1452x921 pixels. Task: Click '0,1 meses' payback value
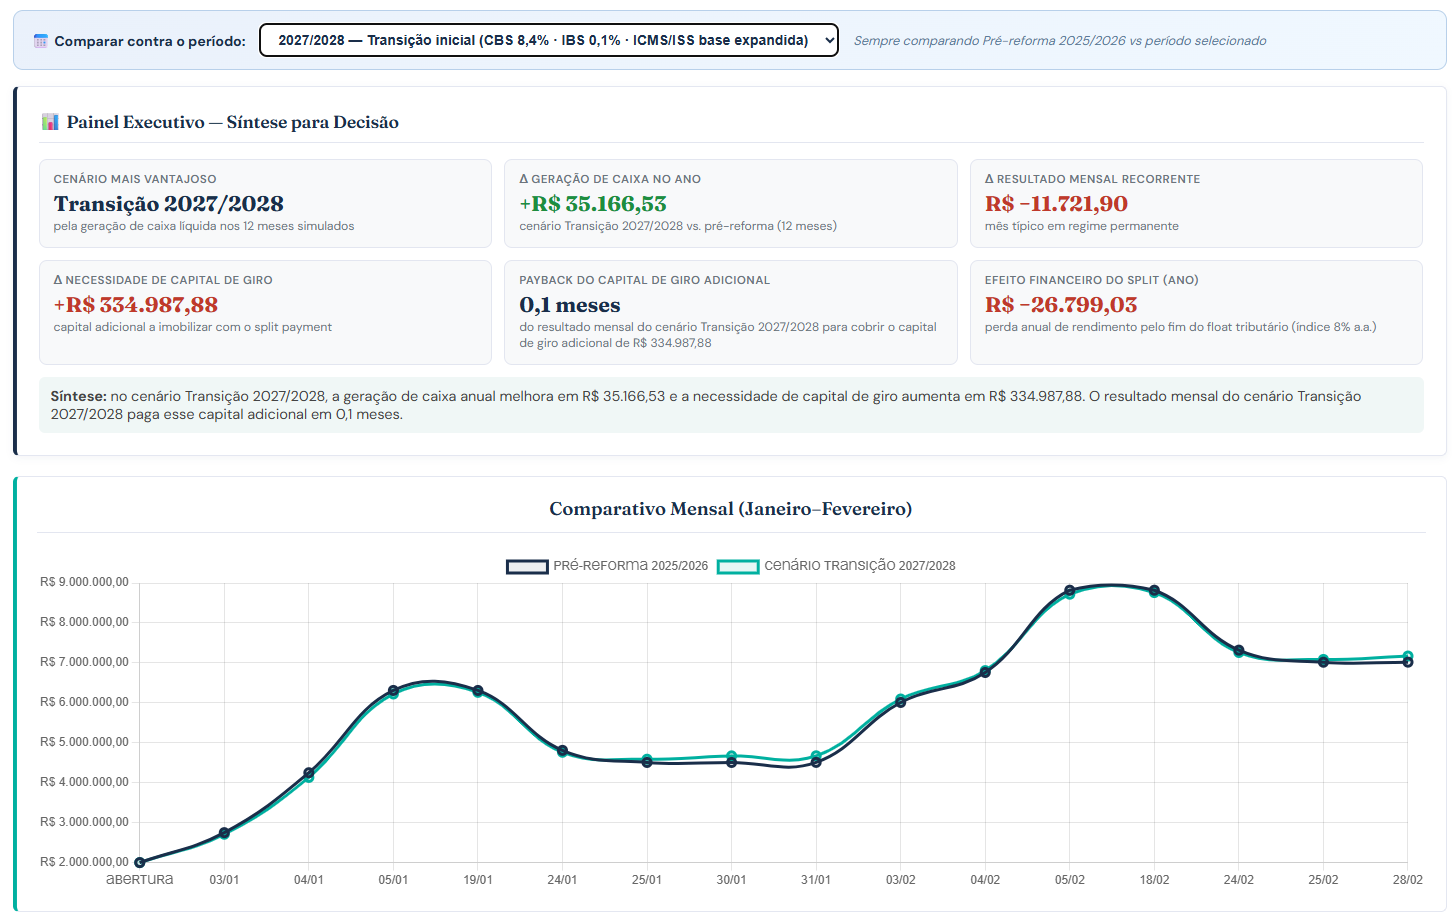click(570, 305)
